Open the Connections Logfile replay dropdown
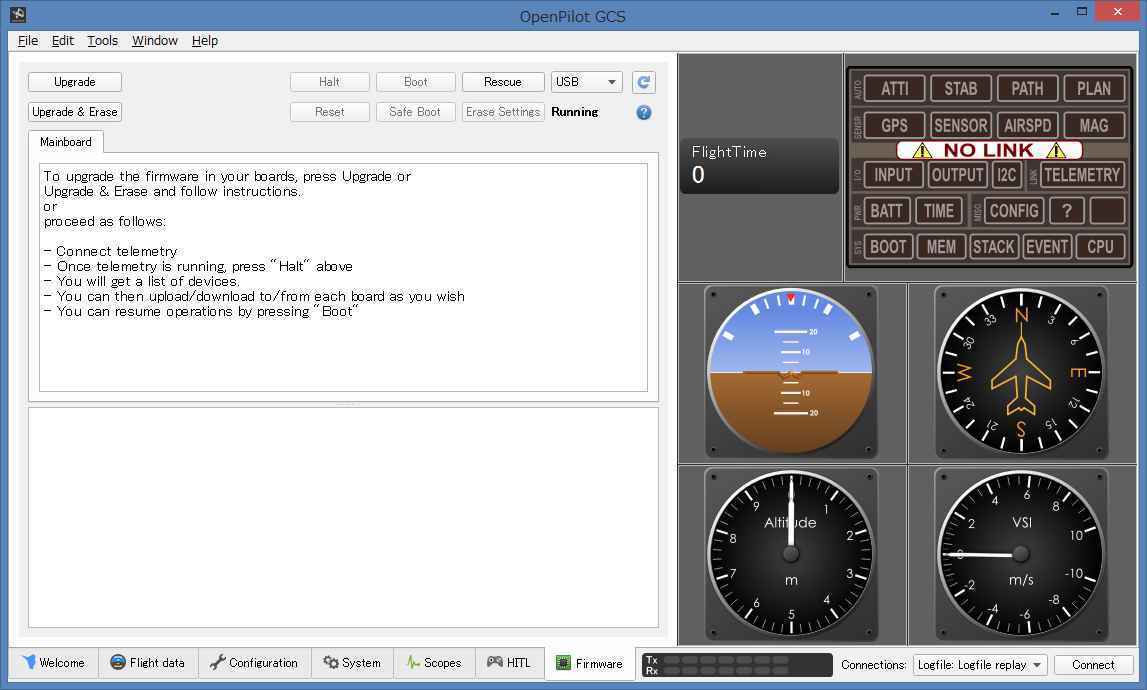1147x690 pixels. 979,665
